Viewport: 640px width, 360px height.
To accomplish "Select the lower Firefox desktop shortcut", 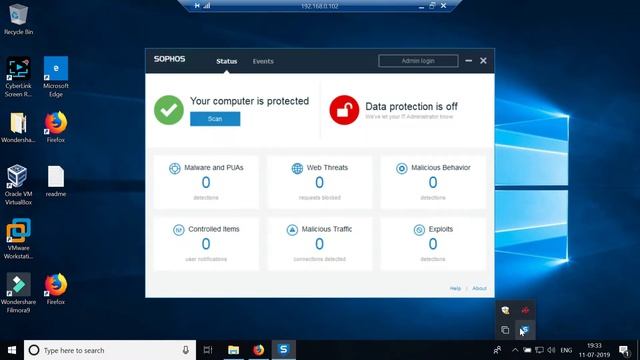I will click(x=56, y=289).
